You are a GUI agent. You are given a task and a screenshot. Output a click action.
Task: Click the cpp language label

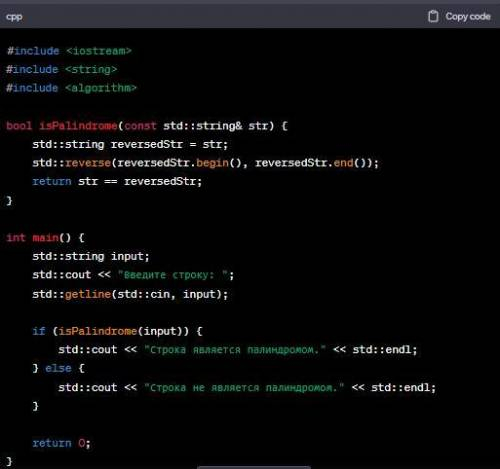coord(14,17)
